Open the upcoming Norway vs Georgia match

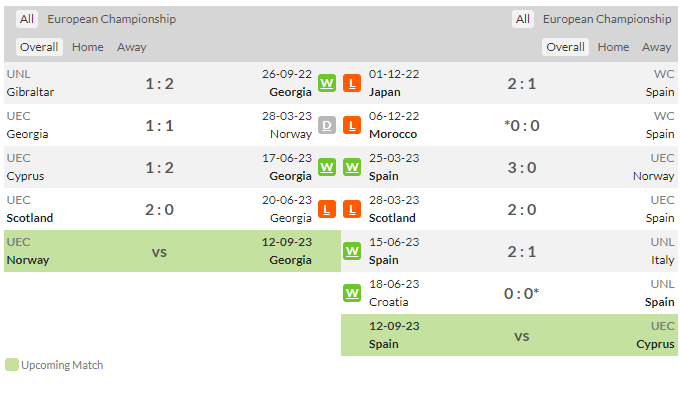click(x=172, y=251)
